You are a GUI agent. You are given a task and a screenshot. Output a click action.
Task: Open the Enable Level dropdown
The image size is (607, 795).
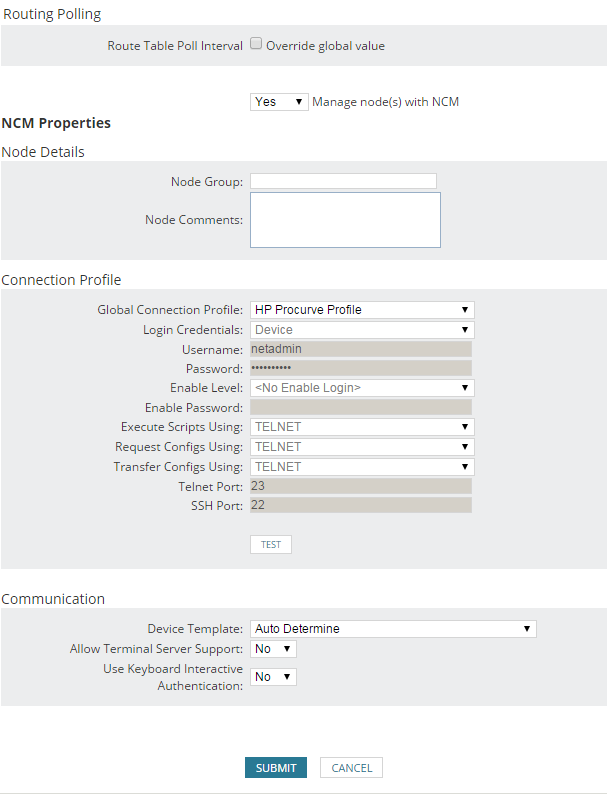pos(362,388)
